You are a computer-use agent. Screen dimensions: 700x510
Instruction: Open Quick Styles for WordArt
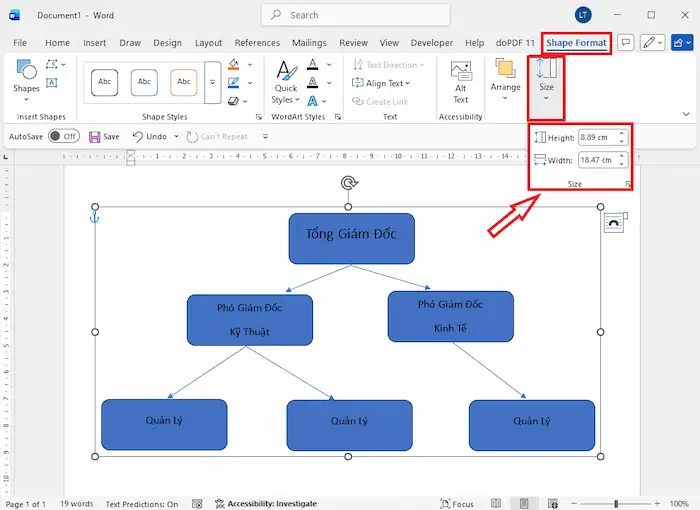point(285,81)
